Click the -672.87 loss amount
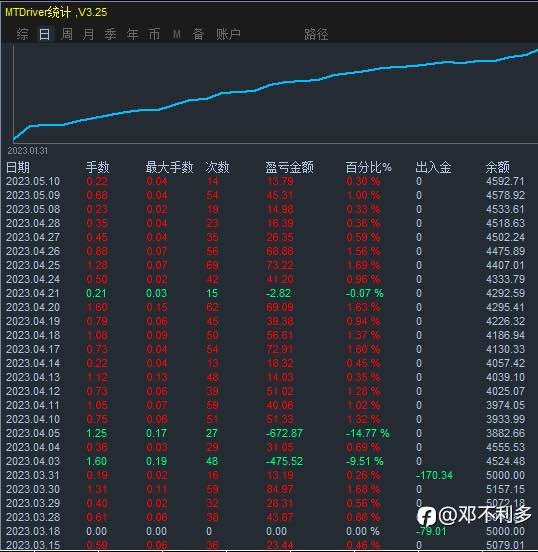This screenshot has width=538, height=552. (x=284, y=433)
